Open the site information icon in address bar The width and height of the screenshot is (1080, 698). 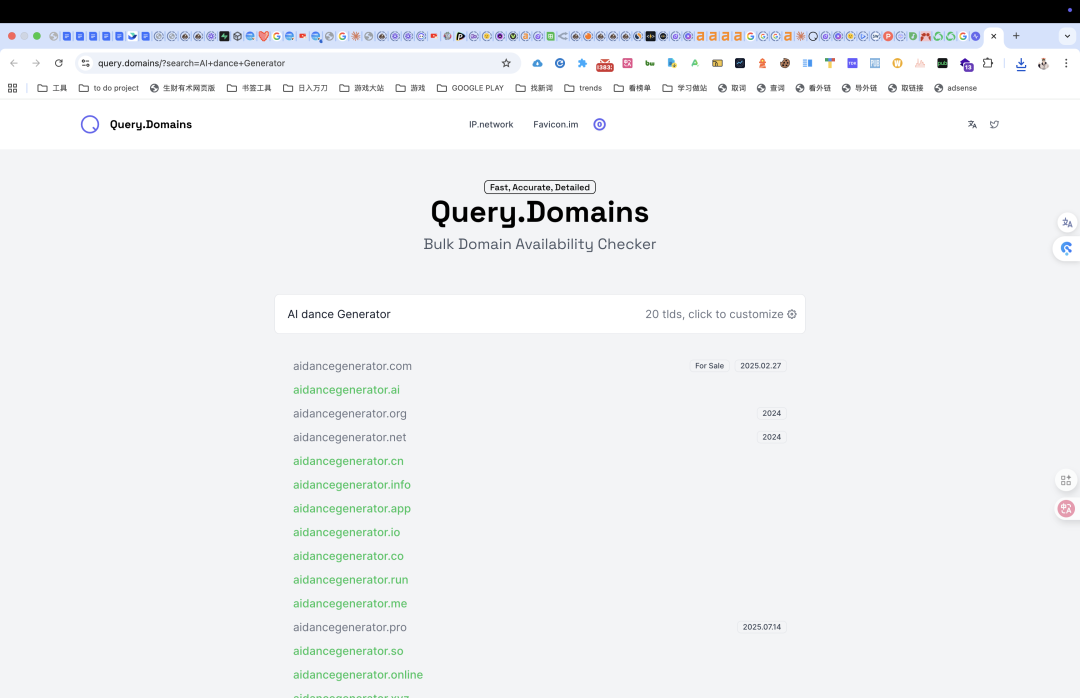[85, 63]
